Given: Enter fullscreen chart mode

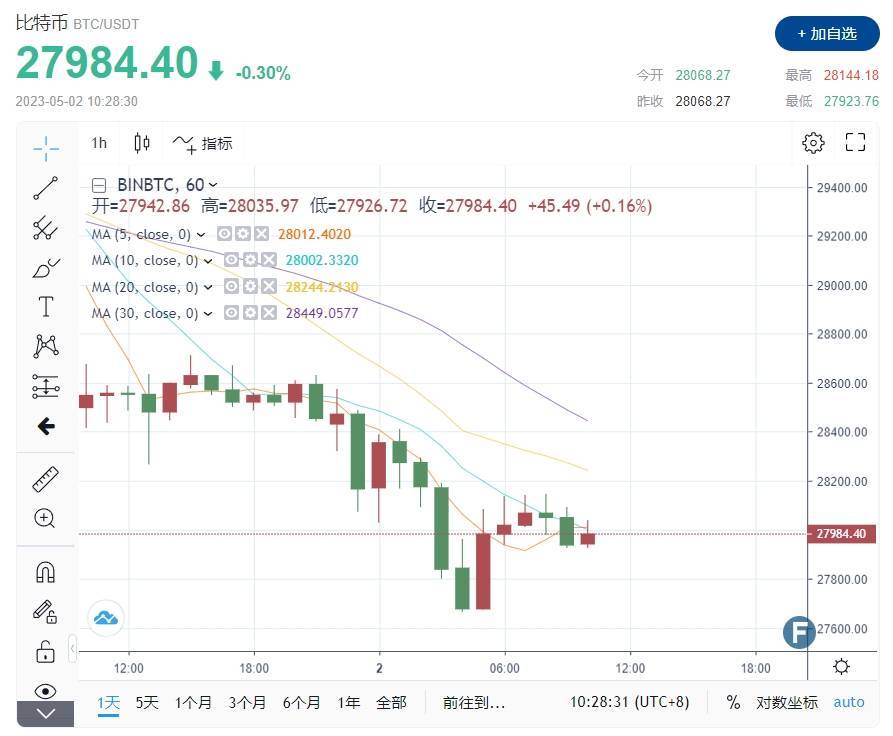Looking at the screenshot, I should (x=855, y=142).
